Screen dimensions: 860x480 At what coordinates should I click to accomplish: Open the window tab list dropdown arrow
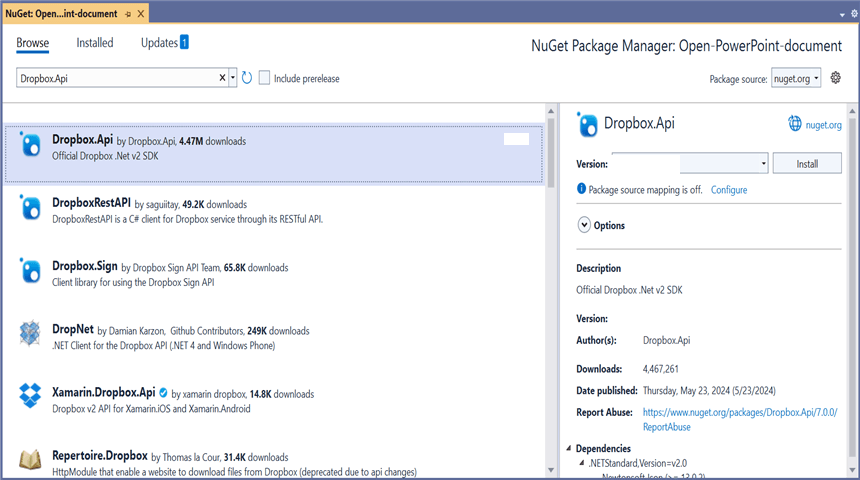[842, 15]
